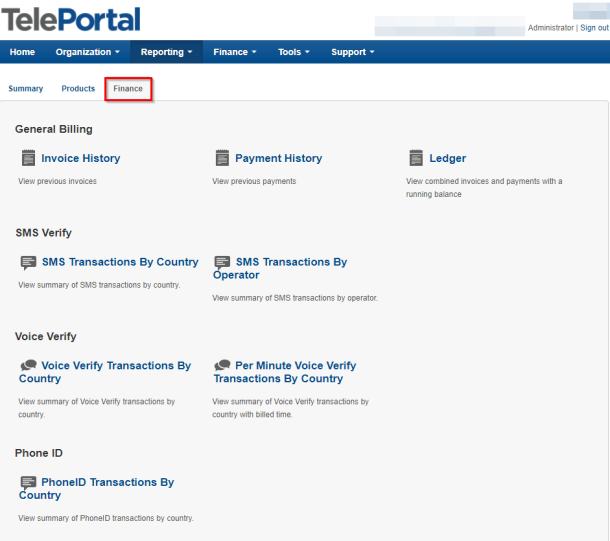The height and width of the screenshot is (541, 610).
Task: Expand the Organization dropdown menu
Action: (88, 52)
